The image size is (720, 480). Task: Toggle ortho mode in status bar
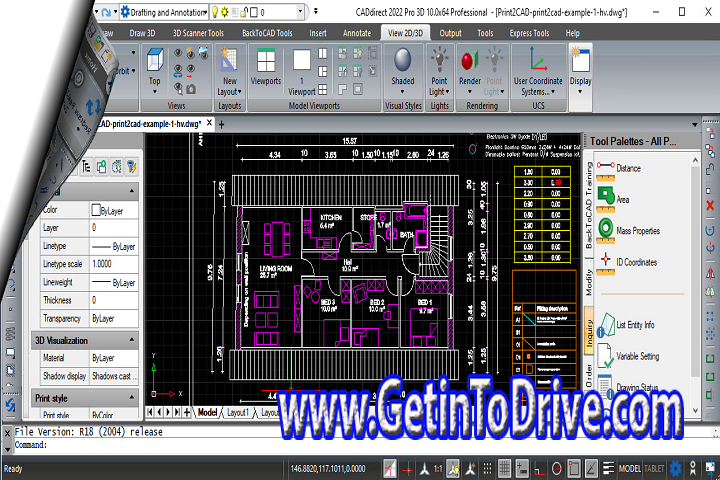point(539,469)
